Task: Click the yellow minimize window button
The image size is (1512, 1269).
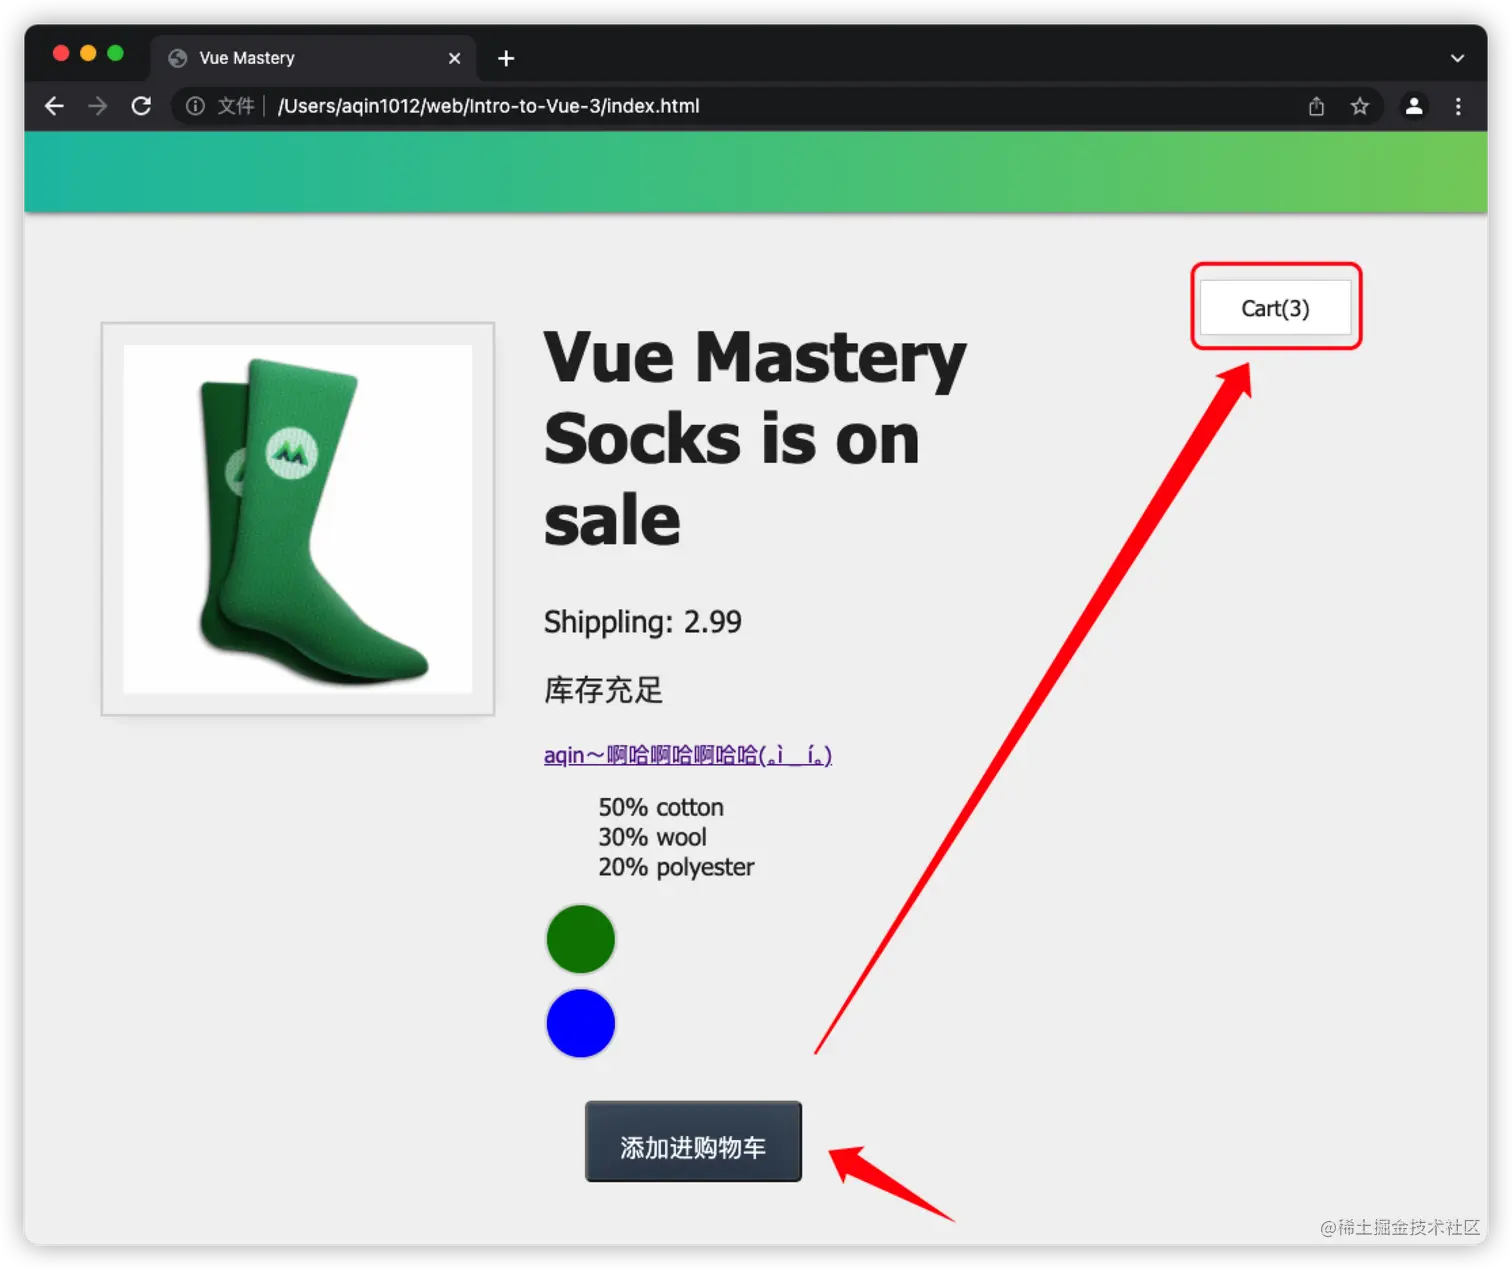Action: 88,53
